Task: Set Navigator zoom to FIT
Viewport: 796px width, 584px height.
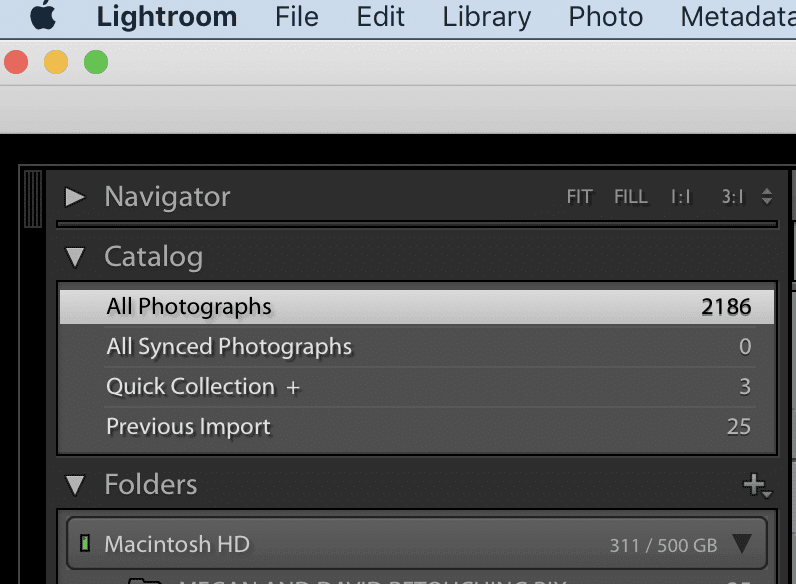Action: pos(580,197)
